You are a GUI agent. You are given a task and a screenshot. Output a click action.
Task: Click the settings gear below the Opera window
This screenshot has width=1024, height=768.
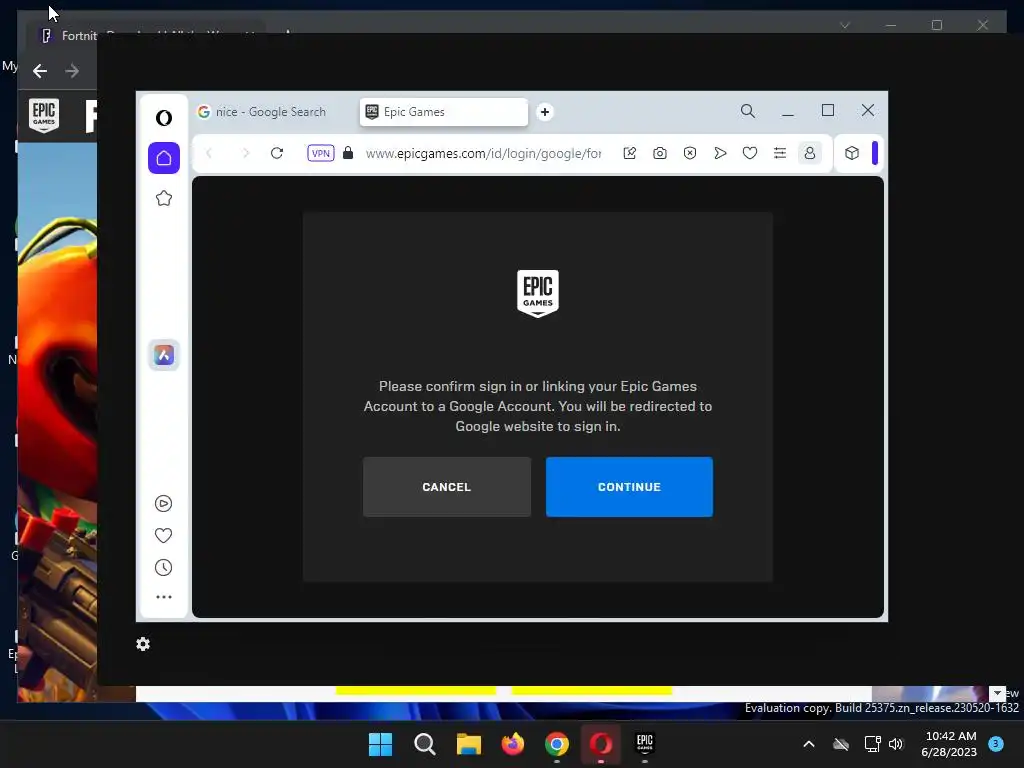tap(143, 644)
